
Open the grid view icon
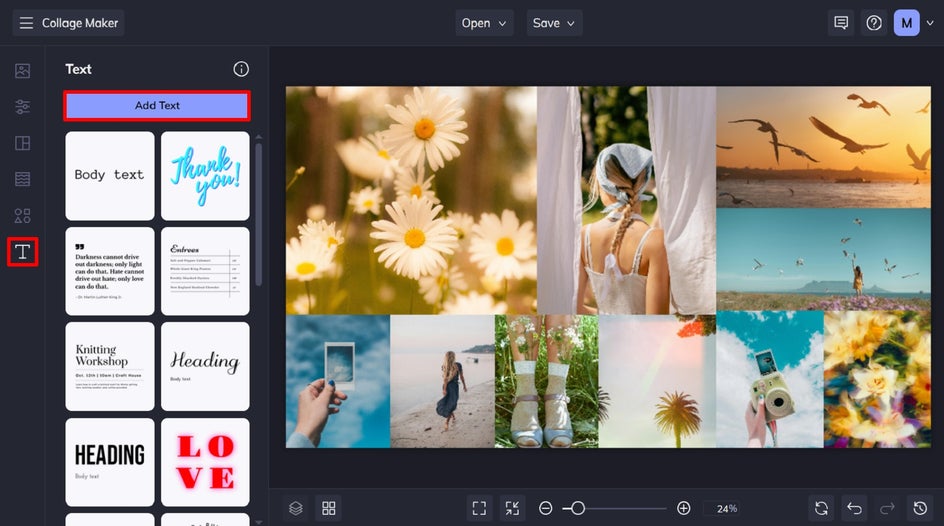click(329, 509)
